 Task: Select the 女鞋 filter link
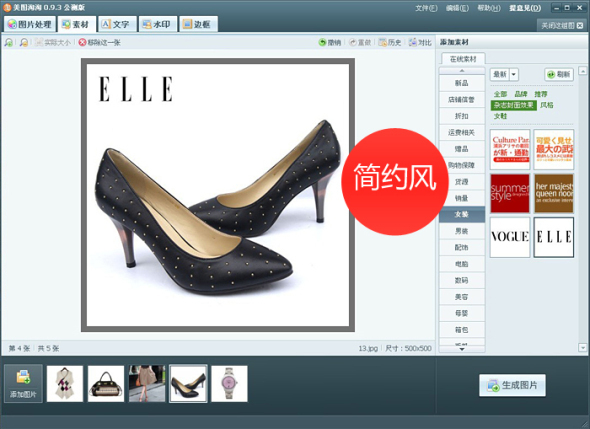tap(500, 116)
